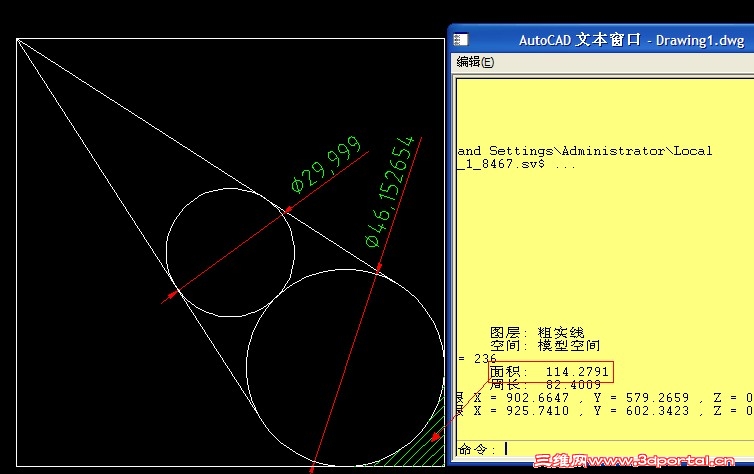Click the AutoCAD 文本窗口 title bar
This screenshot has height=474, width=754.
601,39
